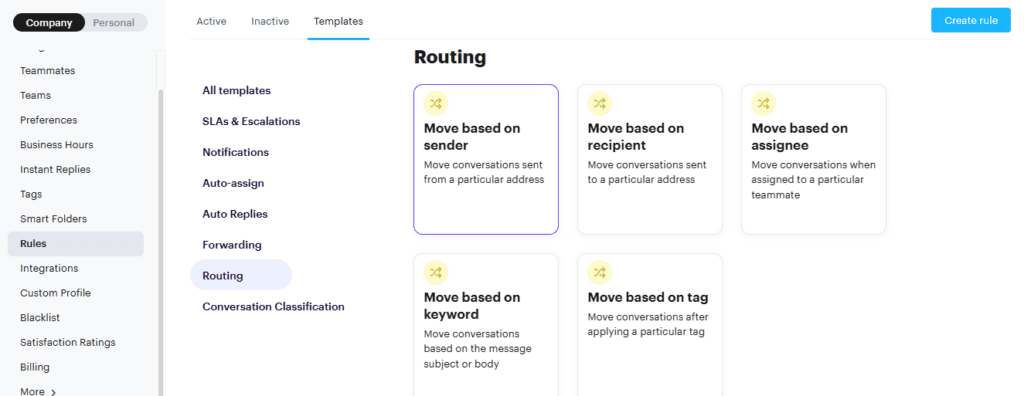Choose Move based on keyword template card
Viewport: 1024px width, 396px height.
pyautogui.click(x=486, y=325)
